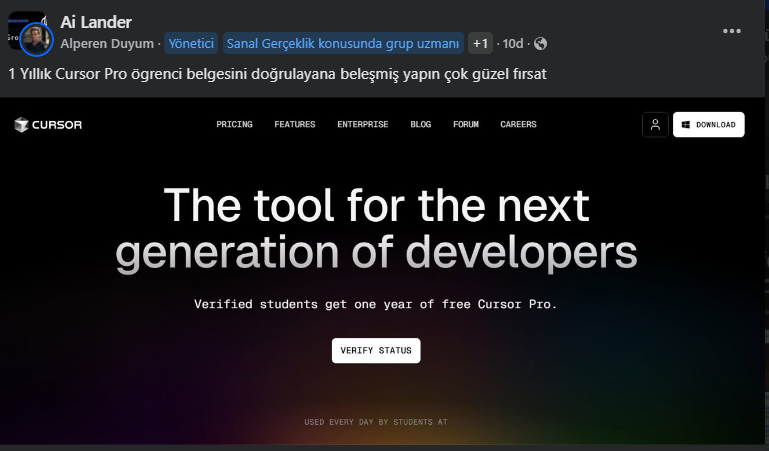Click the Cursor logo in the image
Image resolution: width=769 pixels, height=451 pixels.
[x=48, y=125]
